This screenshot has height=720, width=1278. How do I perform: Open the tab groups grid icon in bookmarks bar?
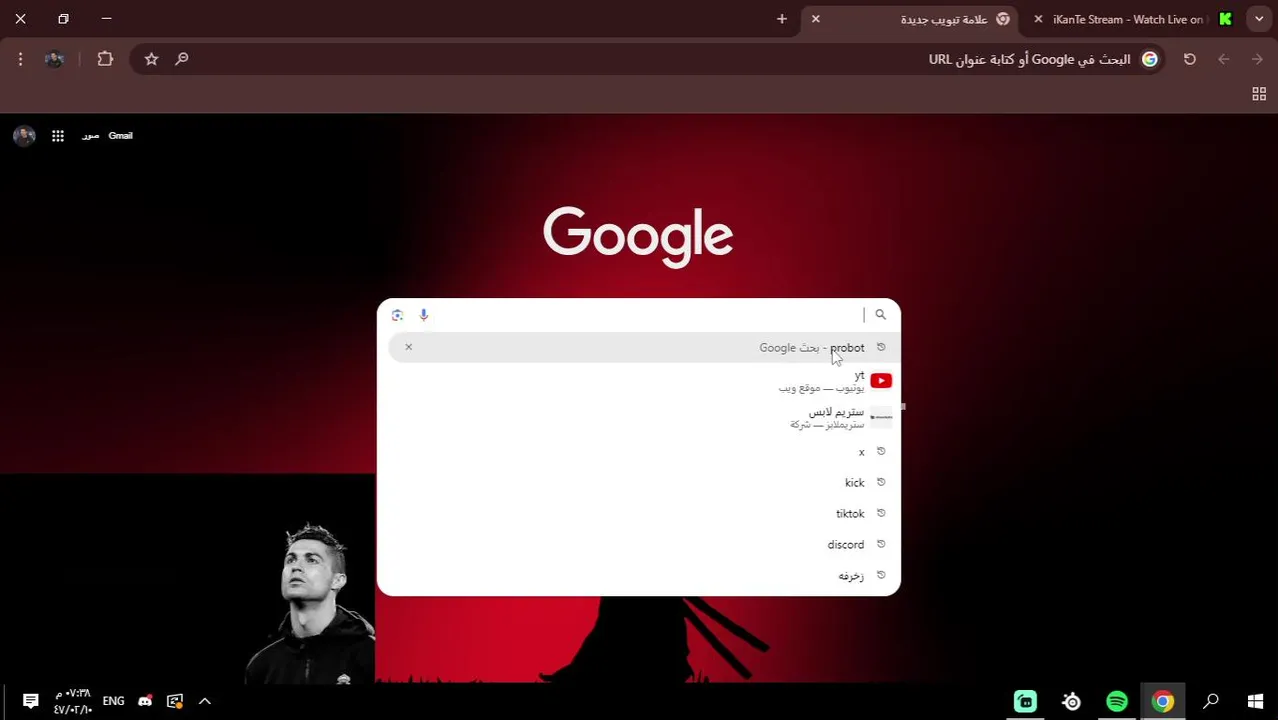click(1259, 94)
